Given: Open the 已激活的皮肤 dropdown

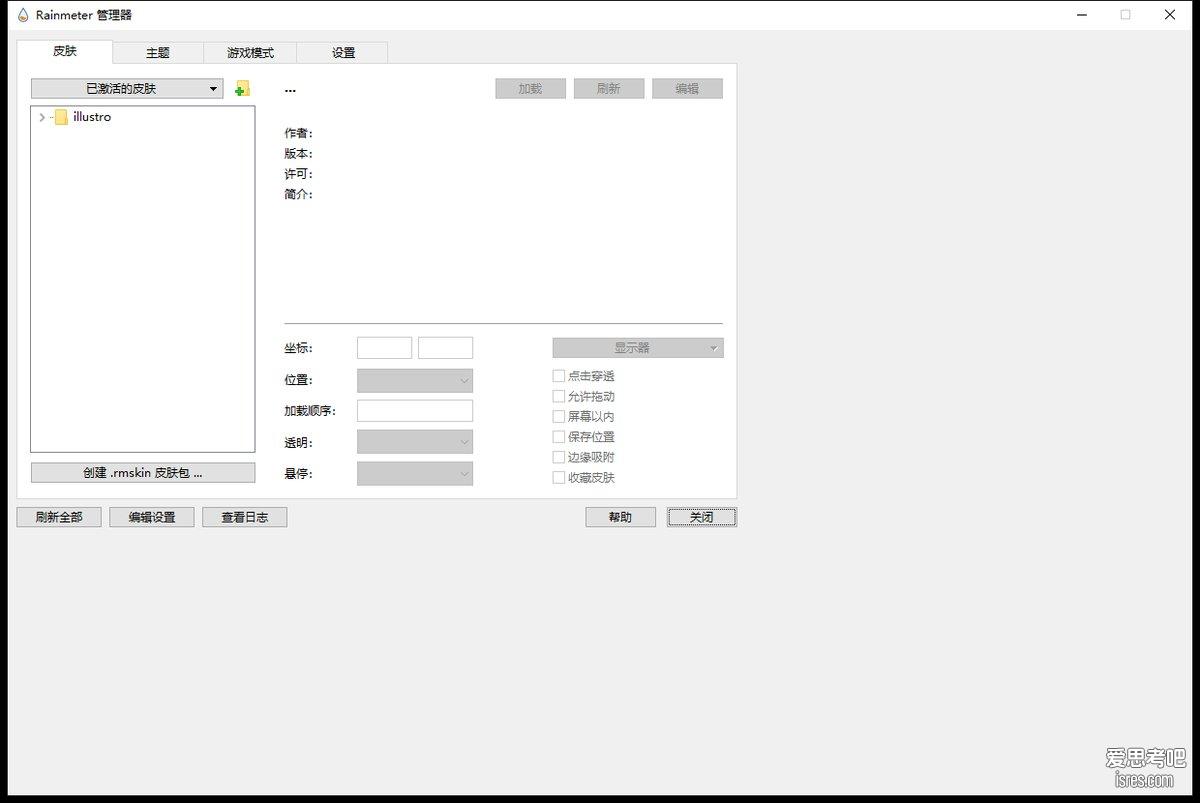Looking at the screenshot, I should tap(127, 89).
